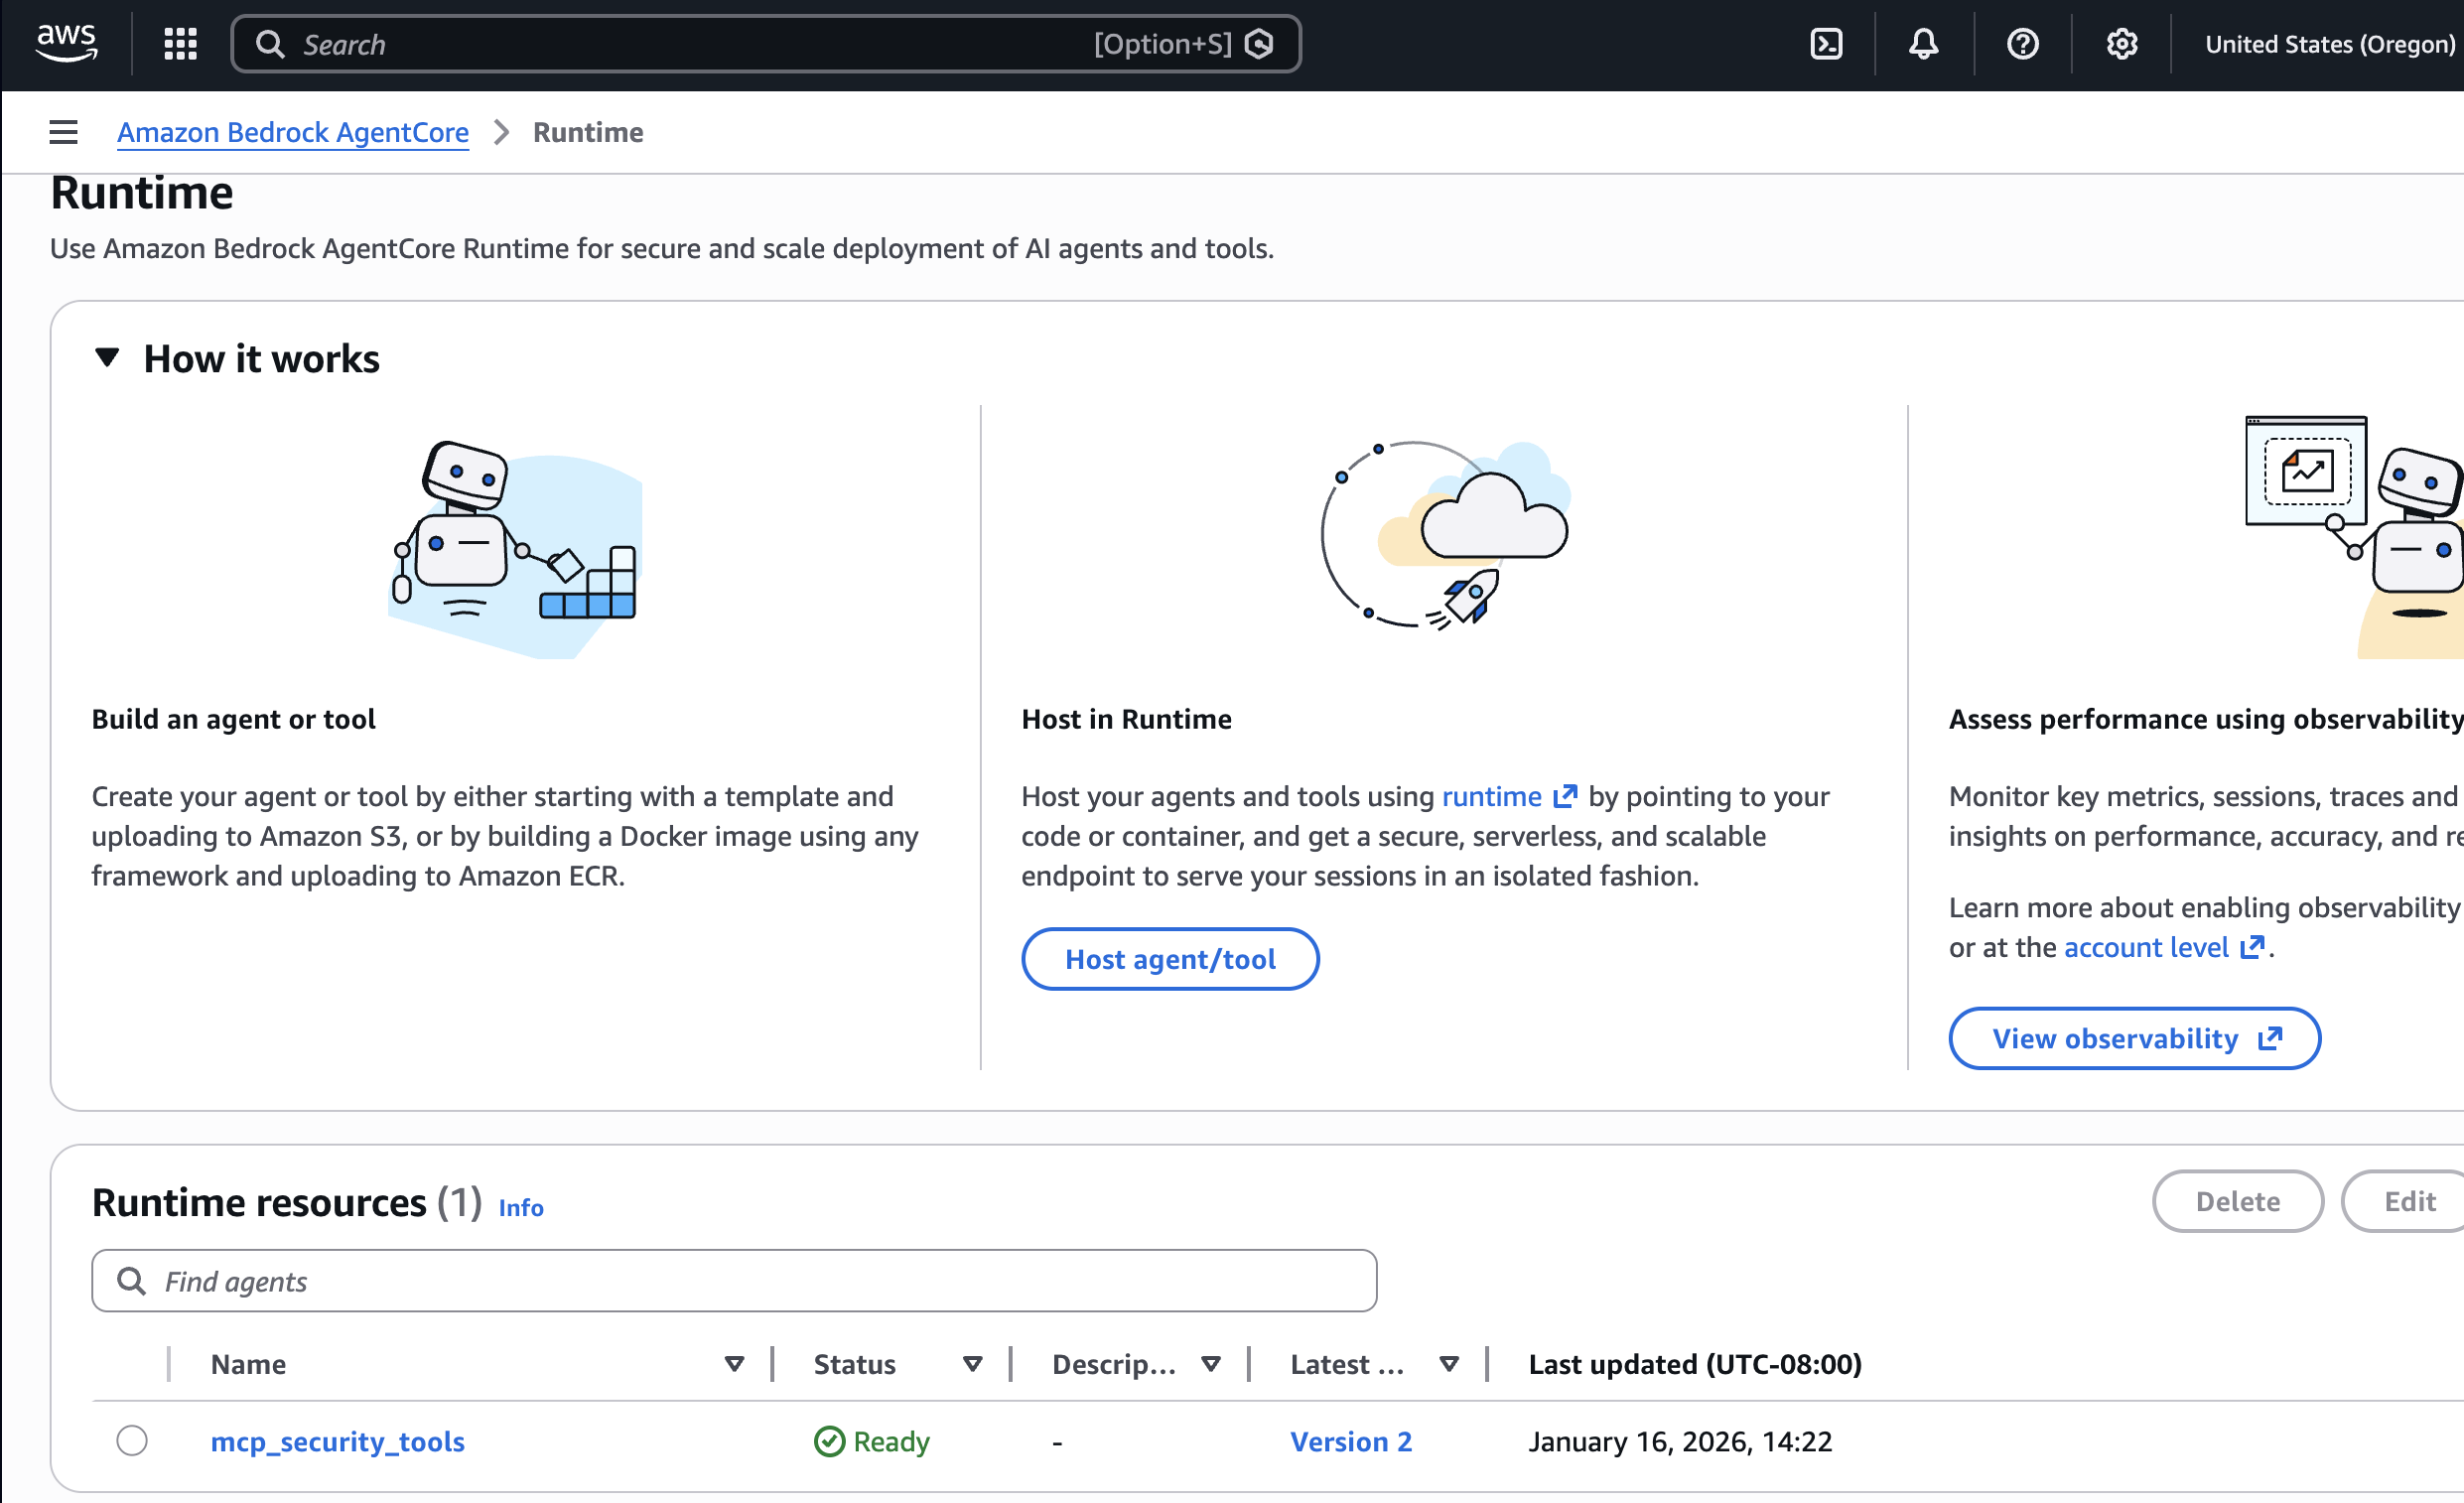Screen dimensions: 2464x1503
Task: Click the View observability button
Action: point(2134,1038)
